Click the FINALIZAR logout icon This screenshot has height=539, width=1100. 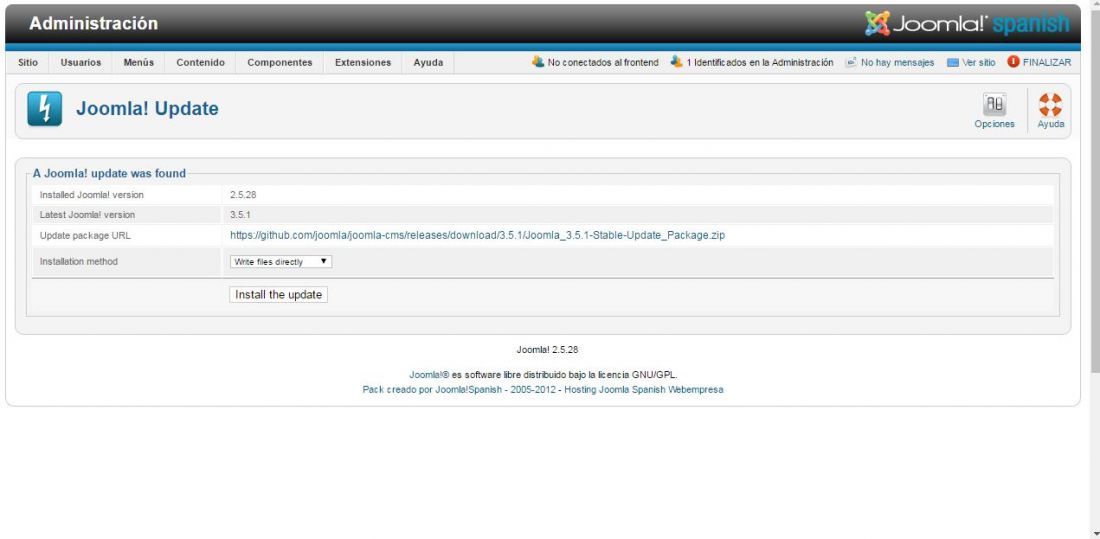pyautogui.click(x=1013, y=62)
